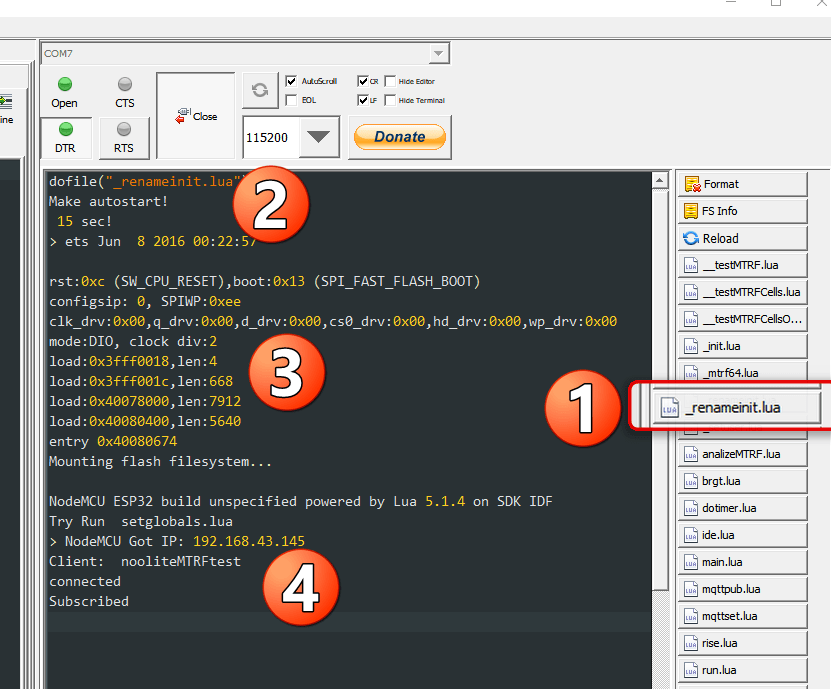Open FS Info
Screen dimensions: 831x689
(x=742, y=211)
